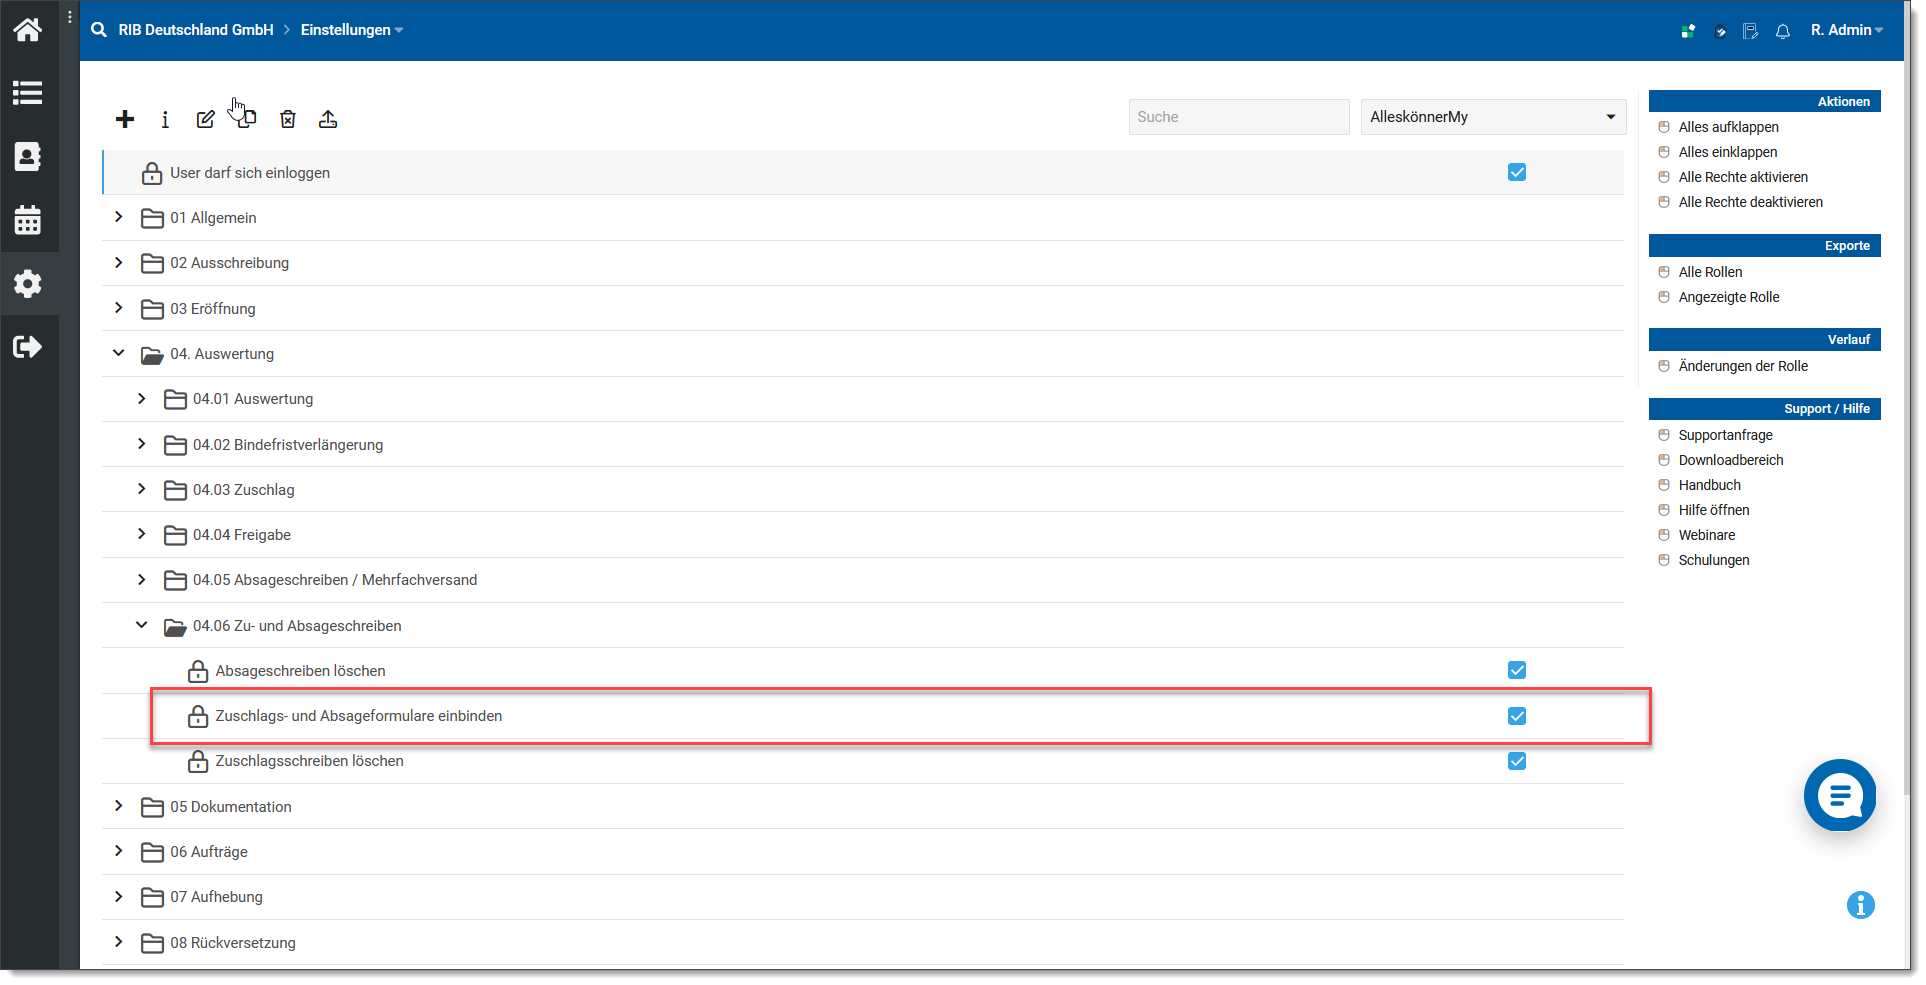The width and height of the screenshot is (1926, 985).
Task: Select the 04.03 Zuschlag tree row
Action: pos(863,490)
